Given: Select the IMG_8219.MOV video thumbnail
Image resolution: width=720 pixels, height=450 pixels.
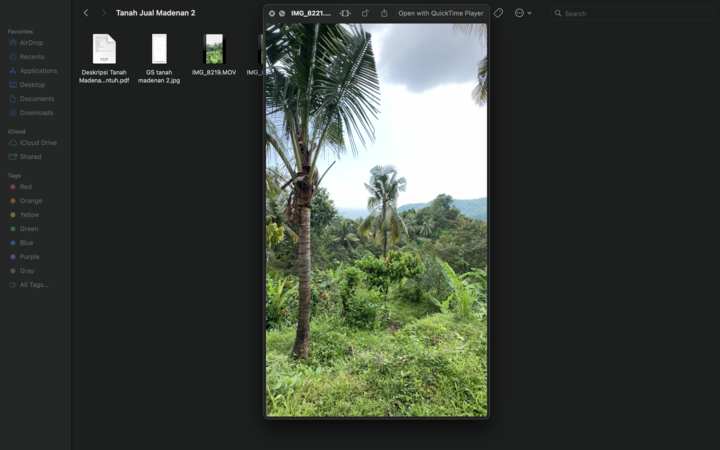Looking at the screenshot, I should click(213, 49).
